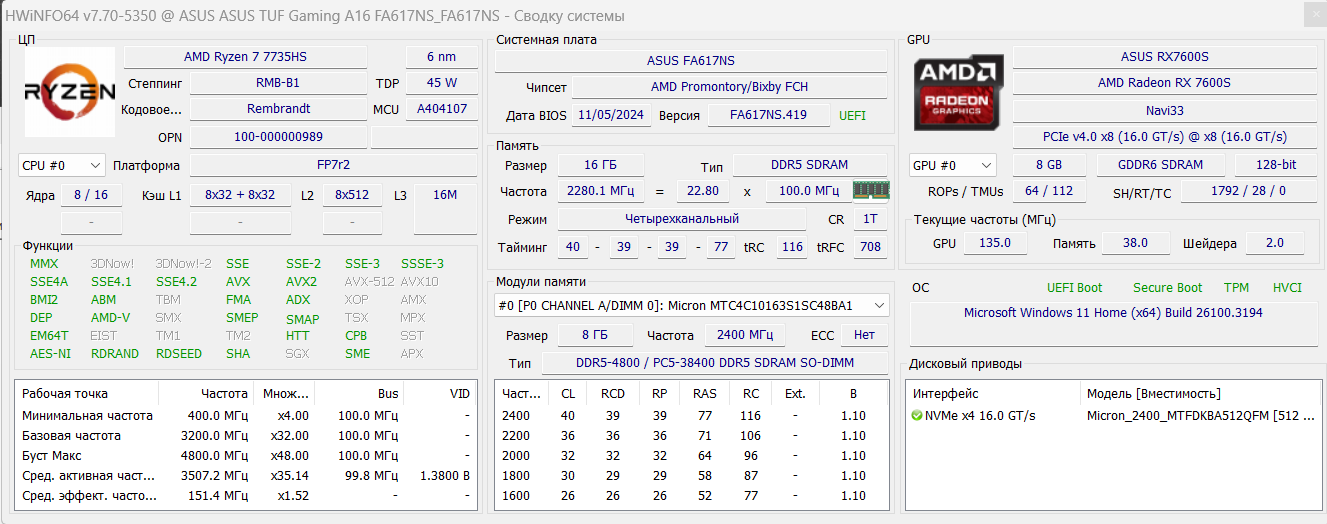Click the Navi33 GPU codename field

[x=1164, y=110]
